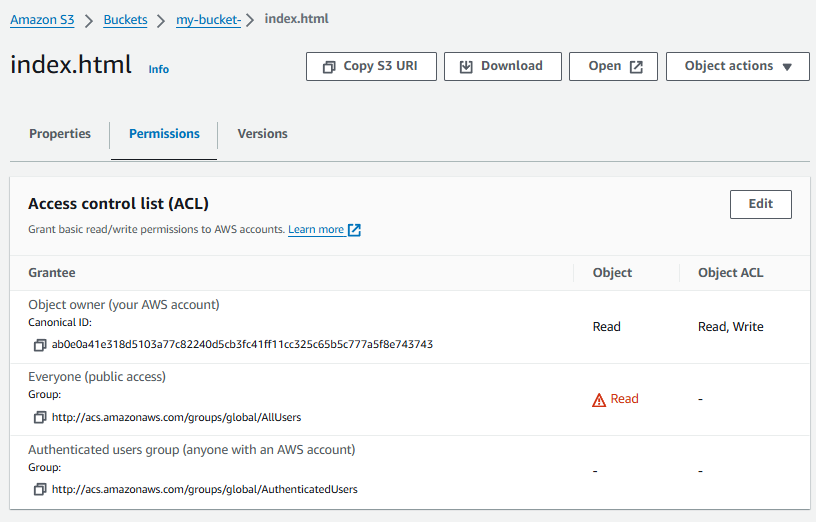Click the Authenticated users group grantee label
Image resolution: width=816 pixels, height=522 pixels.
coord(192,450)
